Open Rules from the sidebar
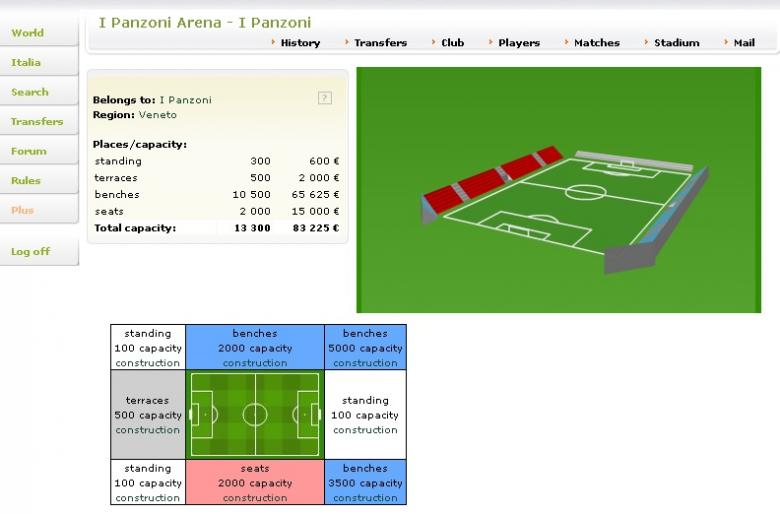Viewport: 780px width, 514px height. point(26,181)
